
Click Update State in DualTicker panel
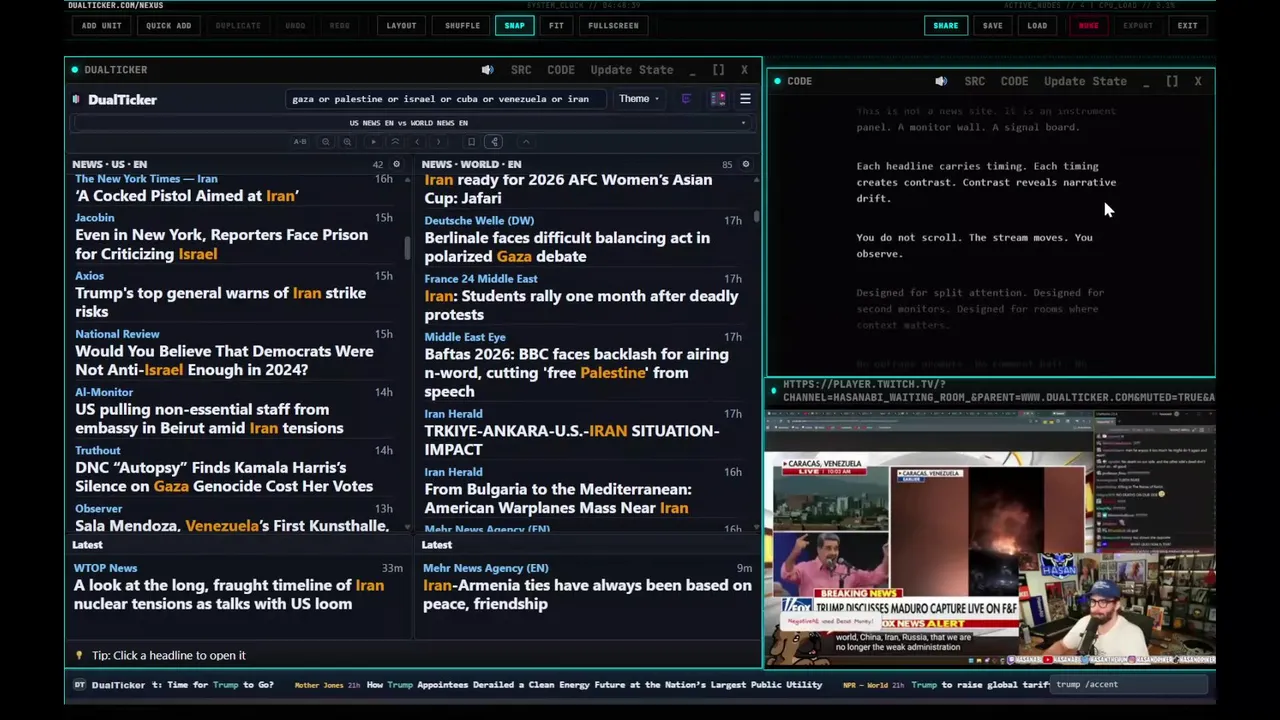click(632, 70)
